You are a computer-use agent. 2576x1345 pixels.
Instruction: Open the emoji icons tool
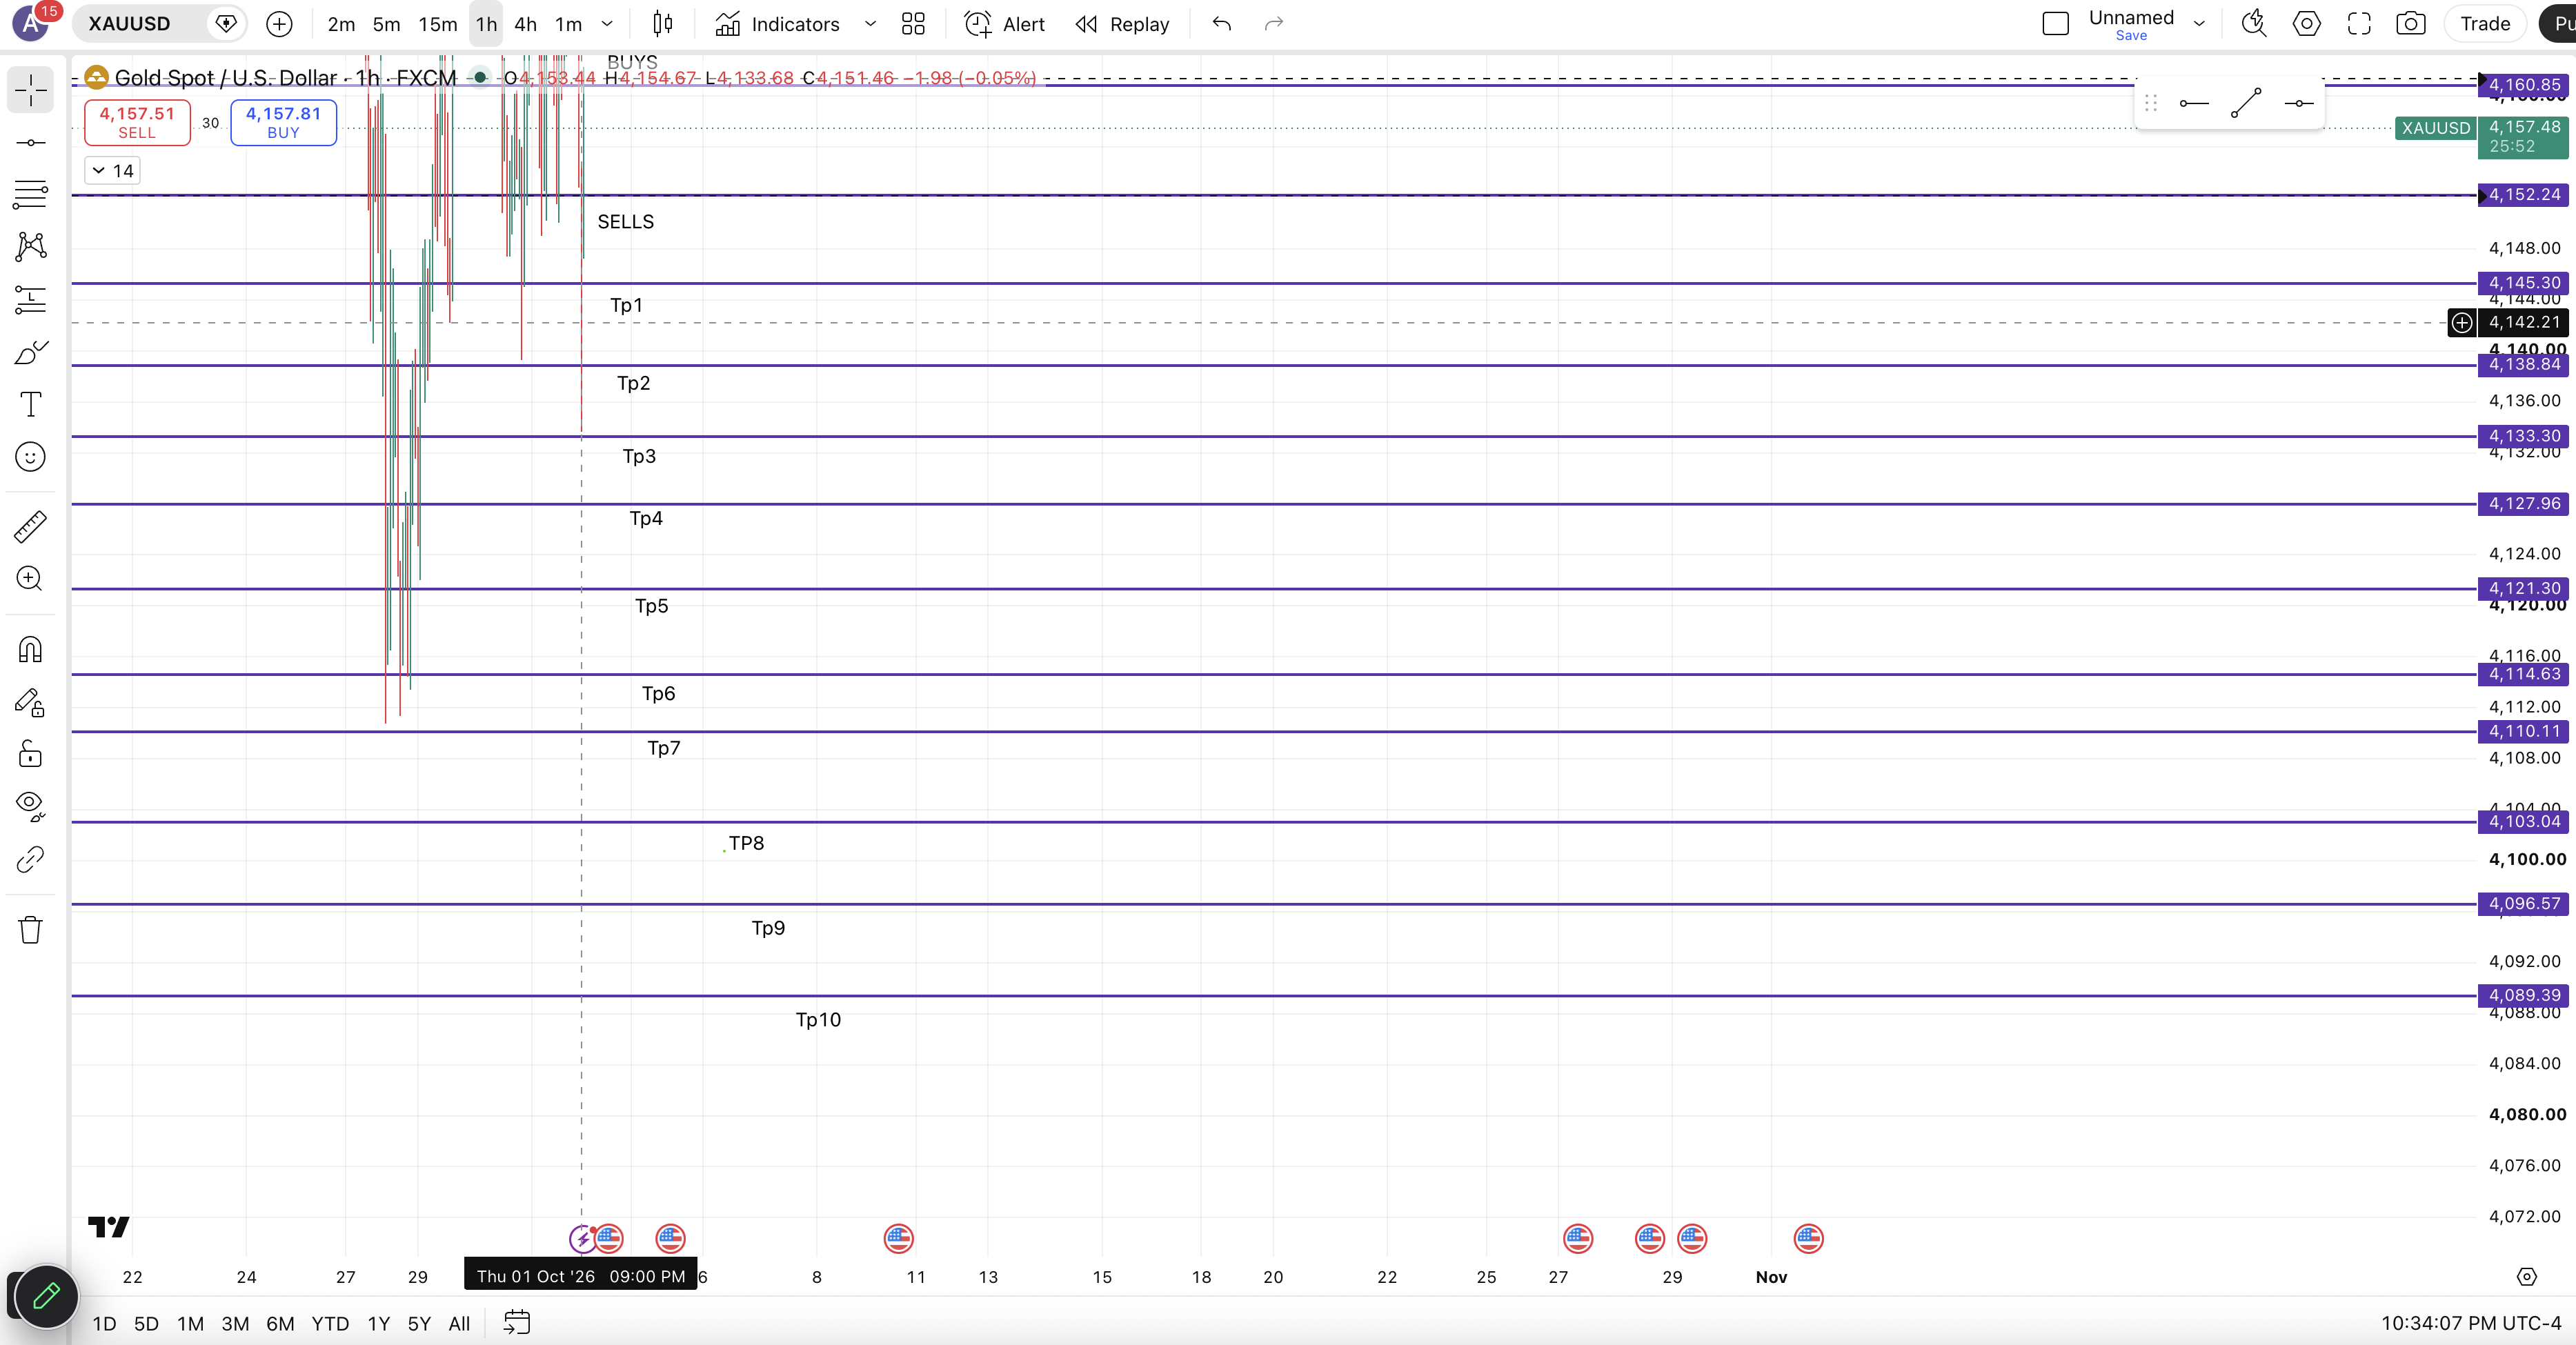tap(30, 457)
